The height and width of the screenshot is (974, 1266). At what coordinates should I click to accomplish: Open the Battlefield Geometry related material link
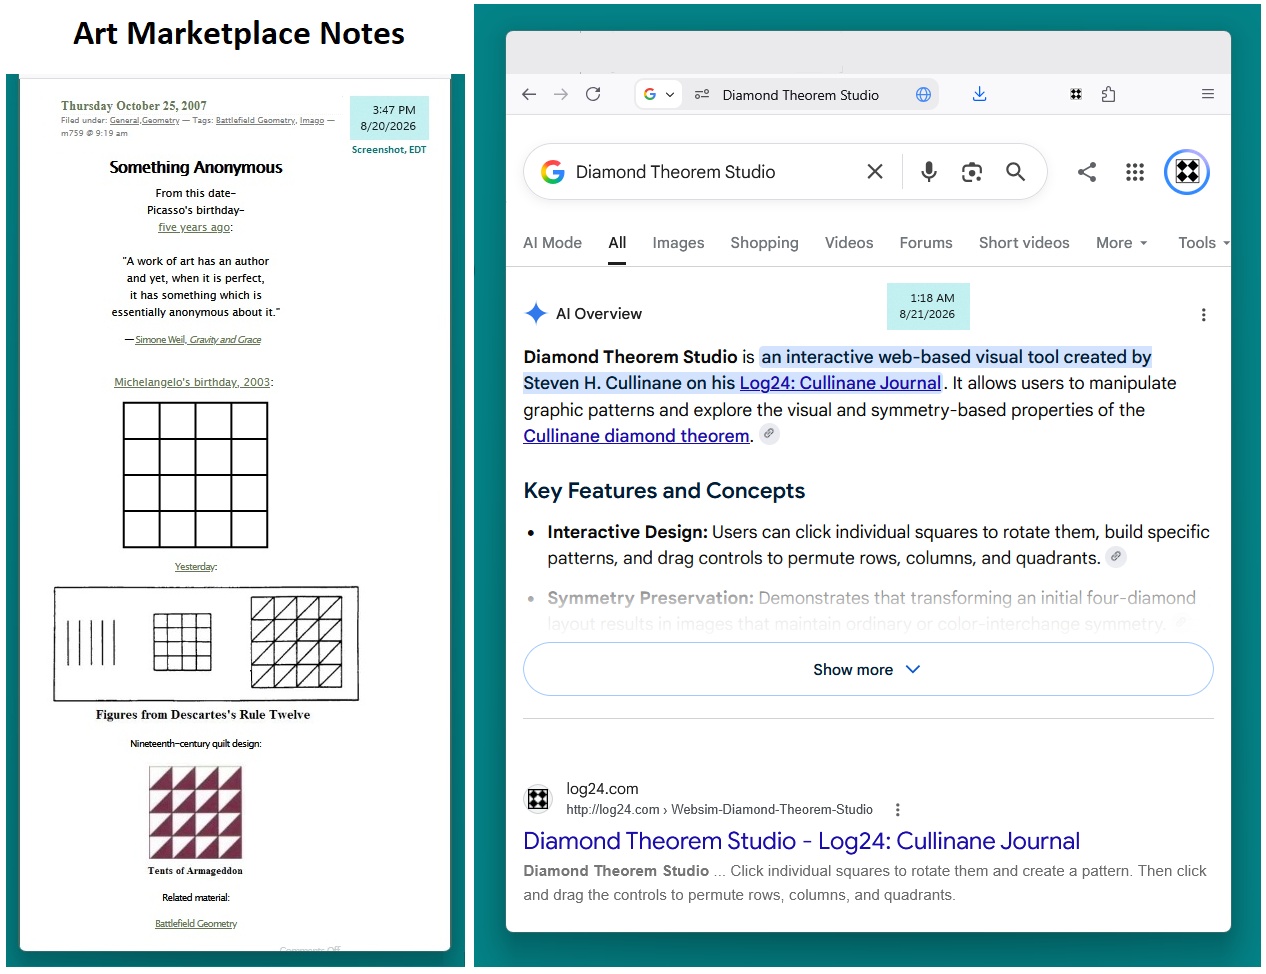[196, 924]
